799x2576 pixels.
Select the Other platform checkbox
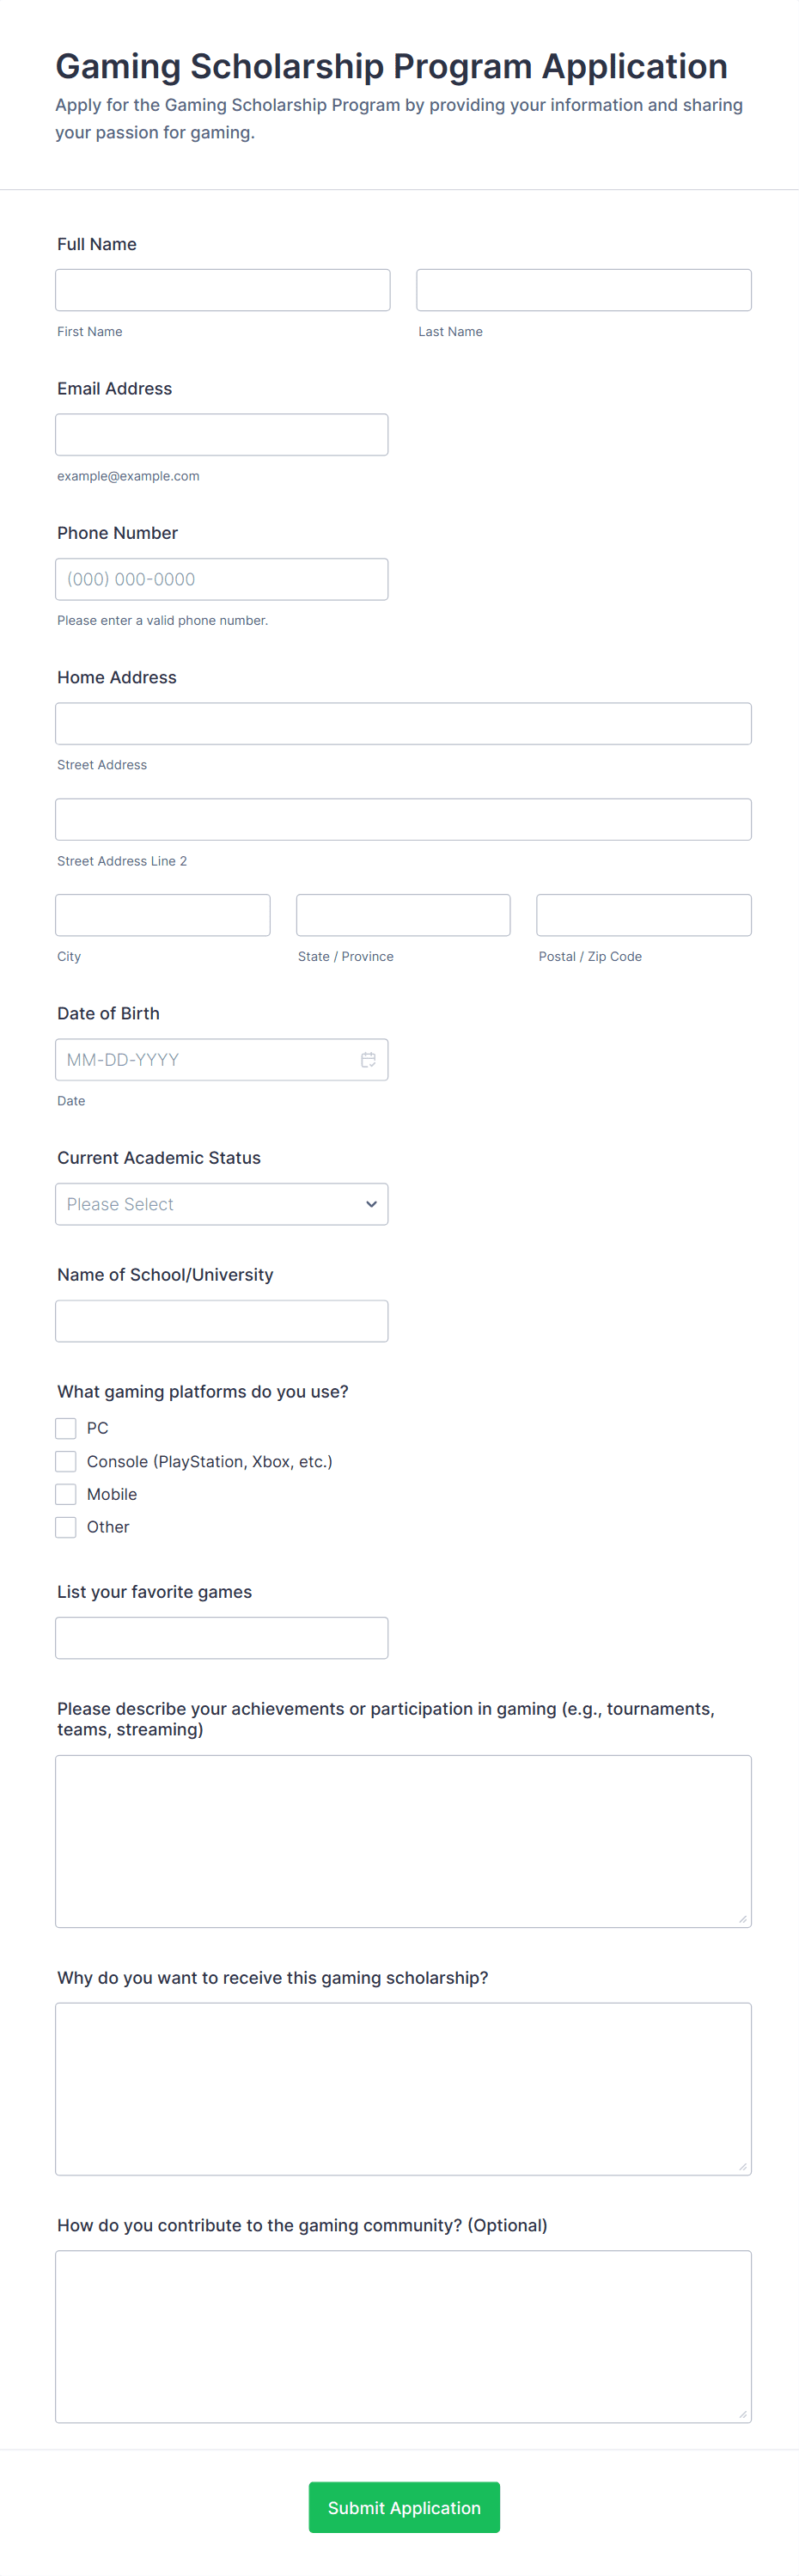[x=66, y=1527]
